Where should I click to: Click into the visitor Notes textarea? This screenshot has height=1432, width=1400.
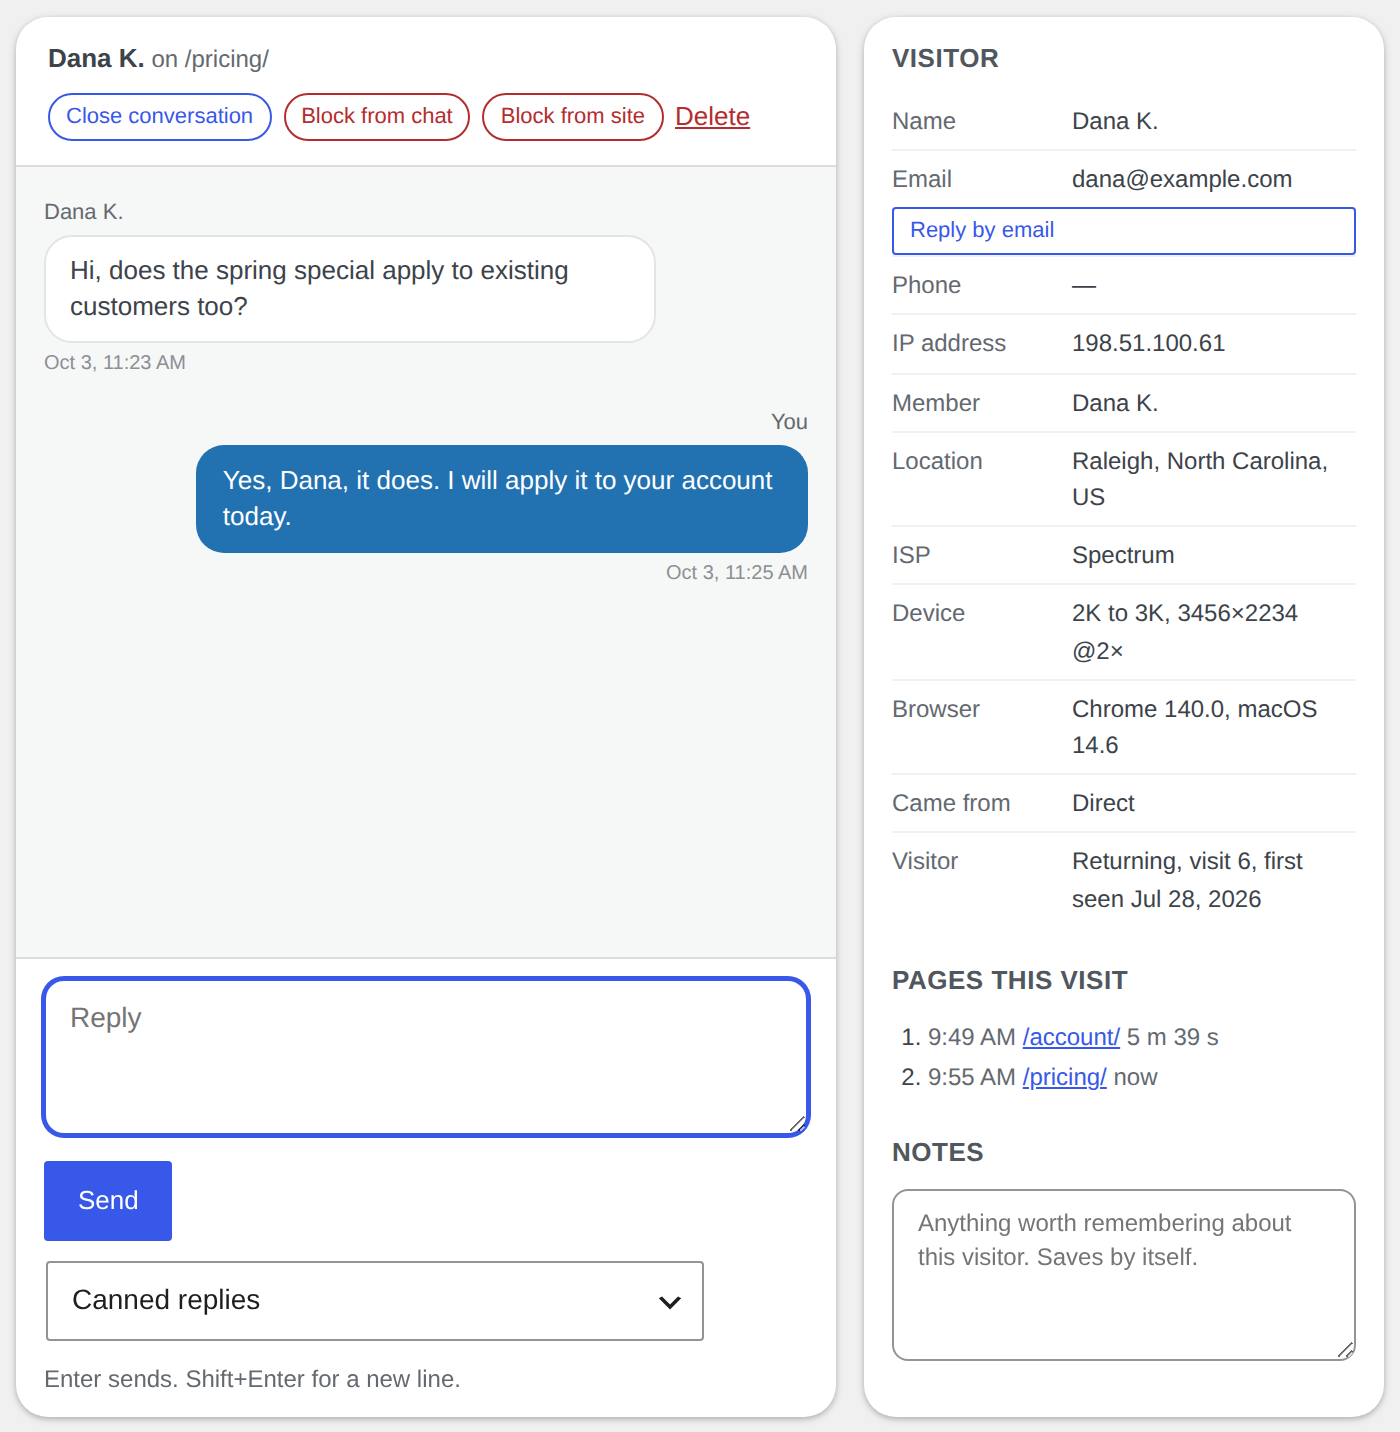click(1124, 1275)
